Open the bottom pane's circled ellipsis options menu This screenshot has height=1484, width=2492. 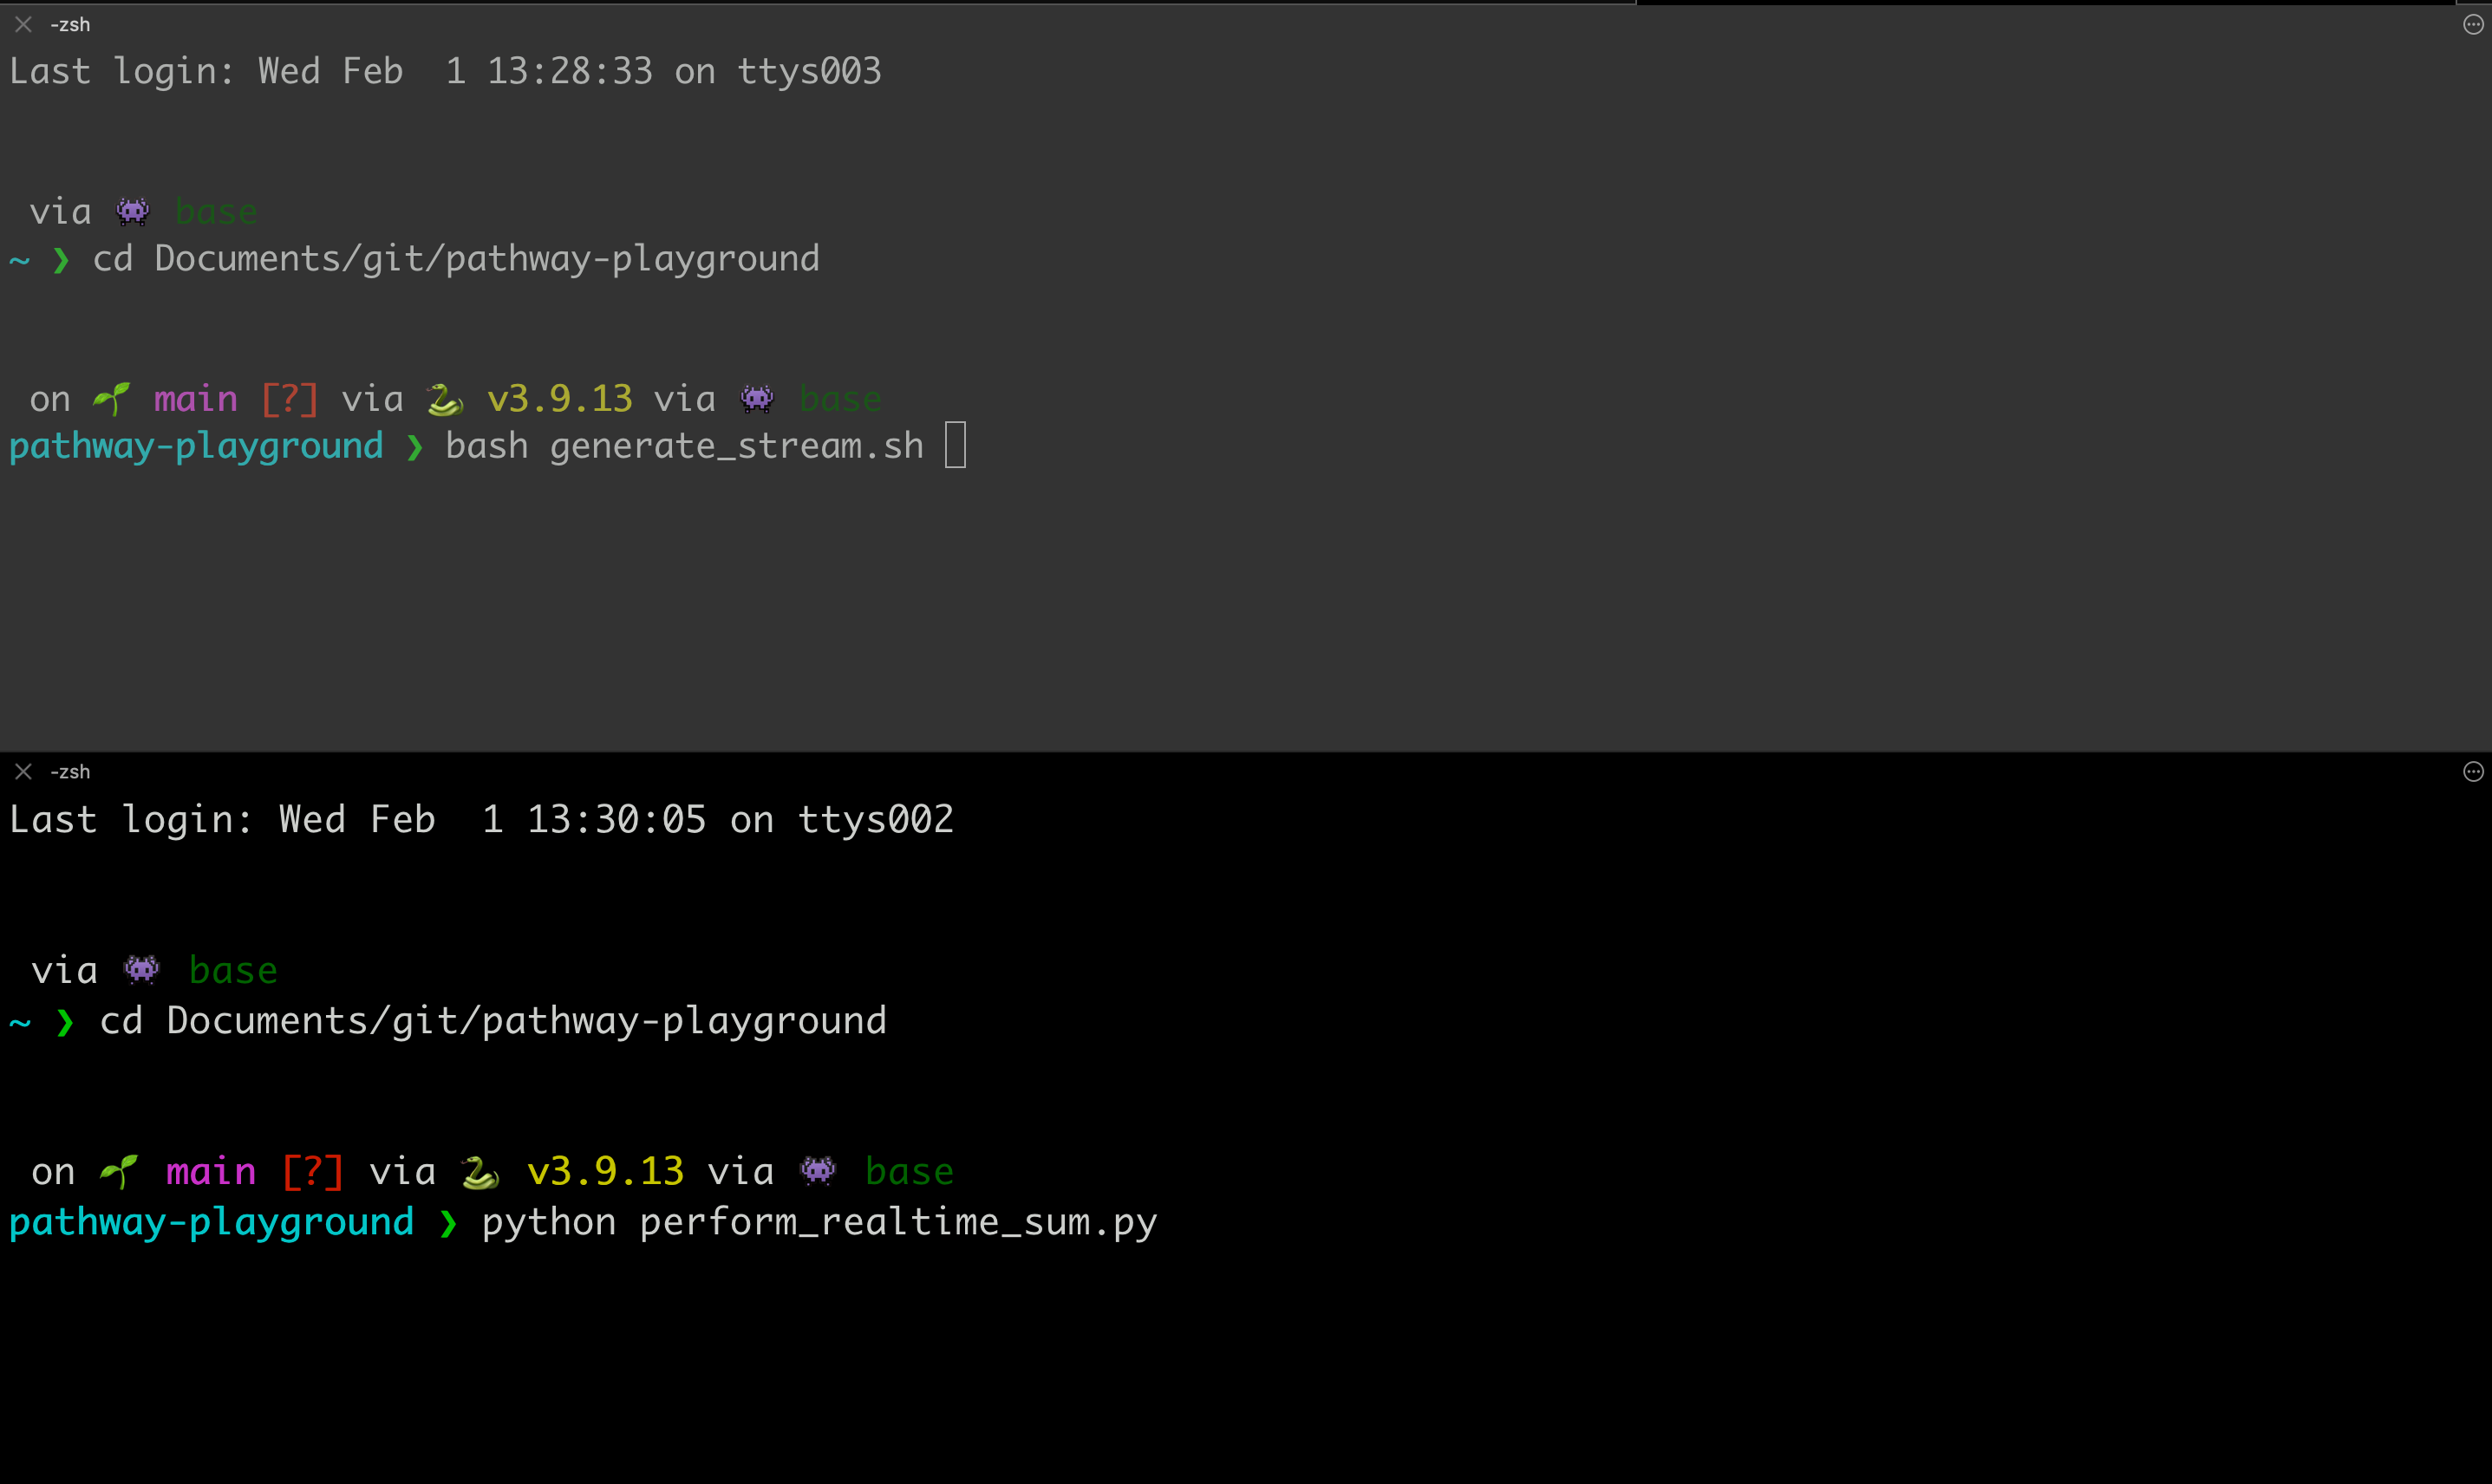[x=2472, y=771]
